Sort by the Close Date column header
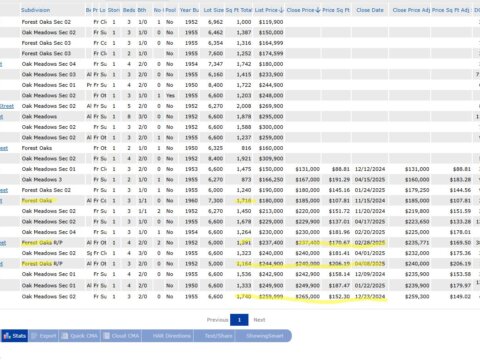The height and width of the screenshot is (360, 480). point(370,10)
